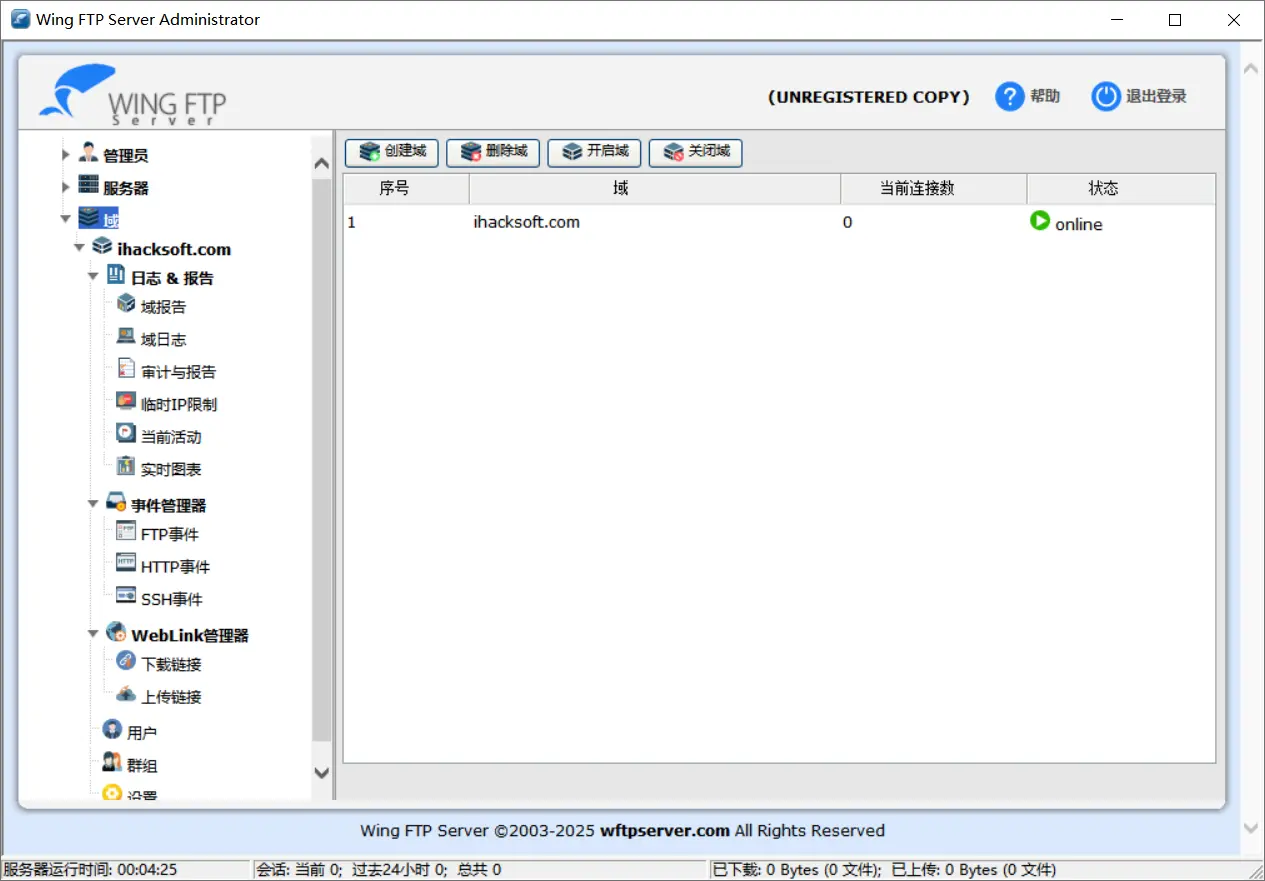Screen dimensions: 1265x881
Task: Select 审计与报告 tree item label
Action: pos(178,372)
